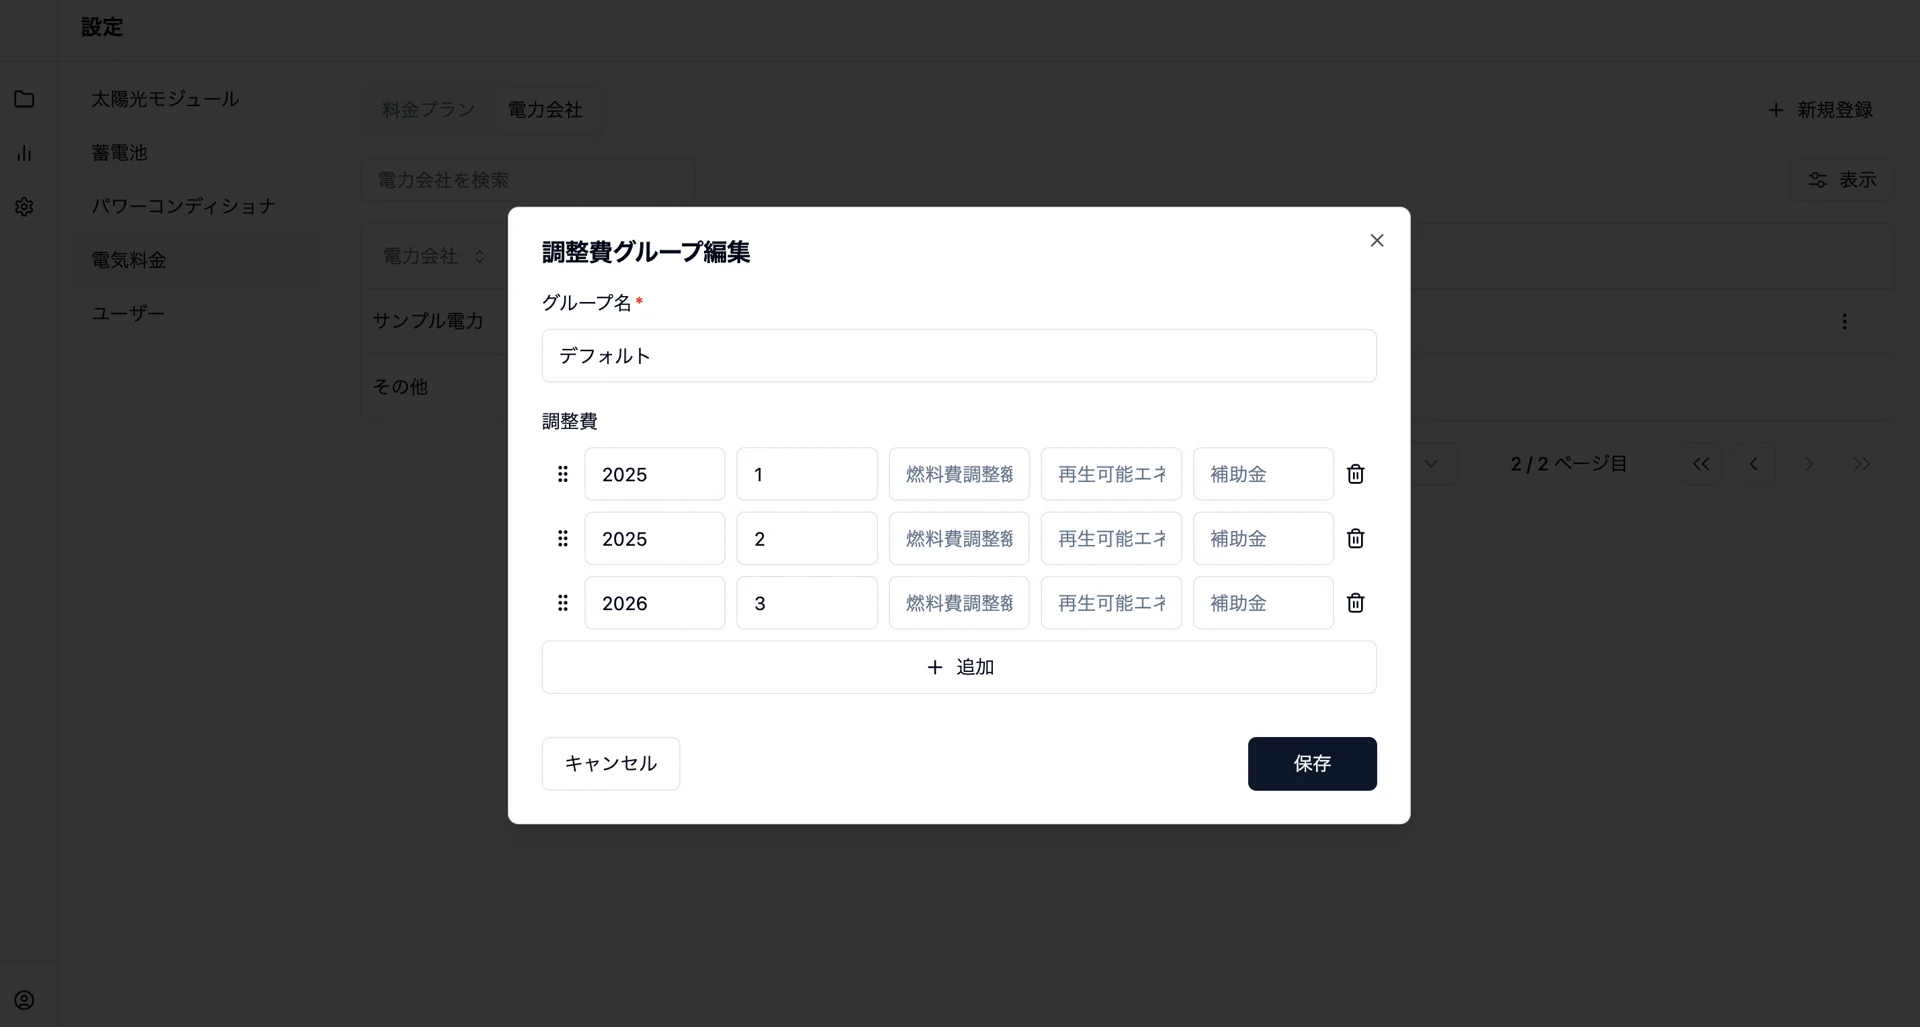Click the 保存 button

(x=1312, y=764)
